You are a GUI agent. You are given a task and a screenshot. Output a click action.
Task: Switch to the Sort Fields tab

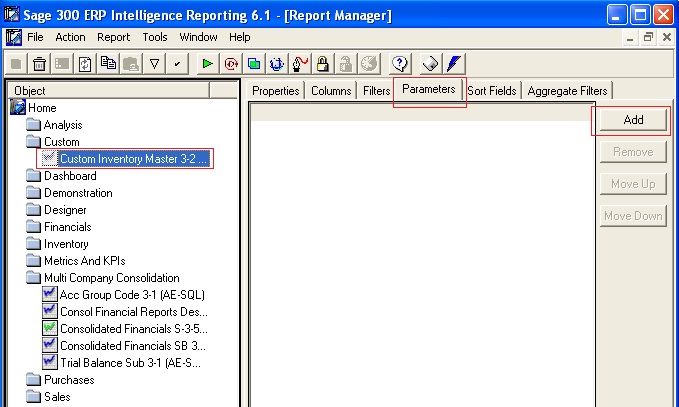point(492,91)
